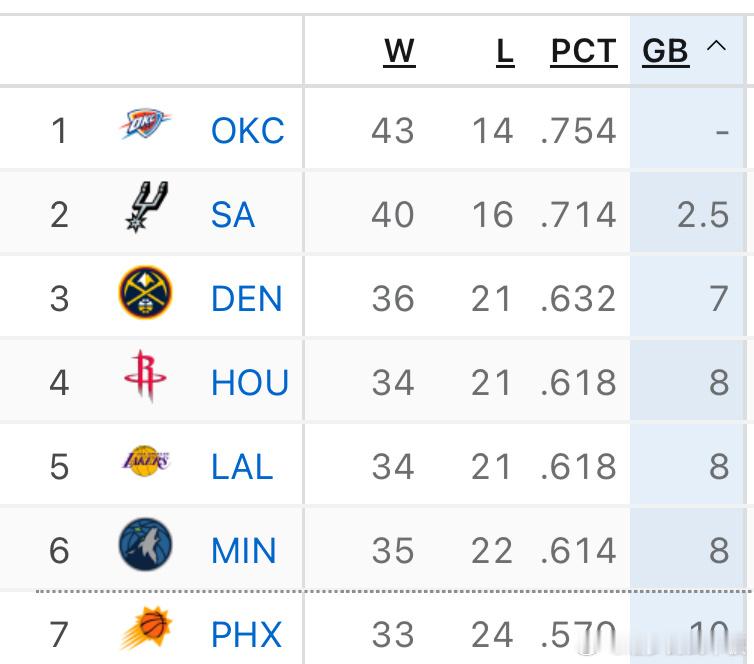Open the HOU team link
The height and width of the screenshot is (664, 754).
[x=250, y=382]
